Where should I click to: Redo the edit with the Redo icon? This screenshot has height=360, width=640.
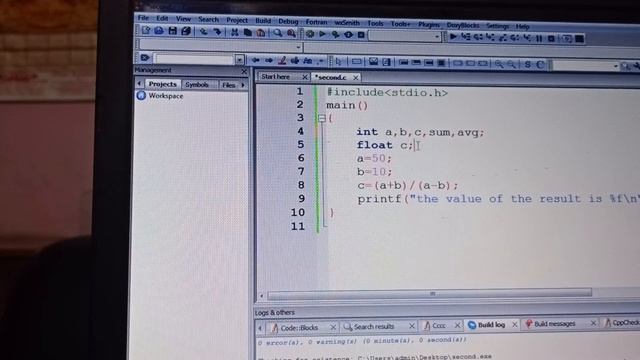(217, 32)
